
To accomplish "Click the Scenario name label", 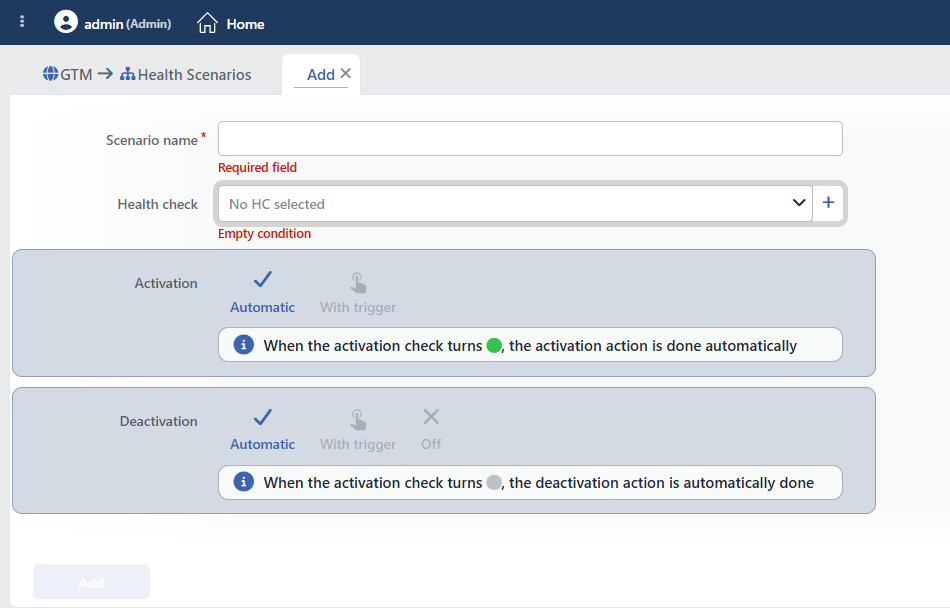I will click(151, 140).
